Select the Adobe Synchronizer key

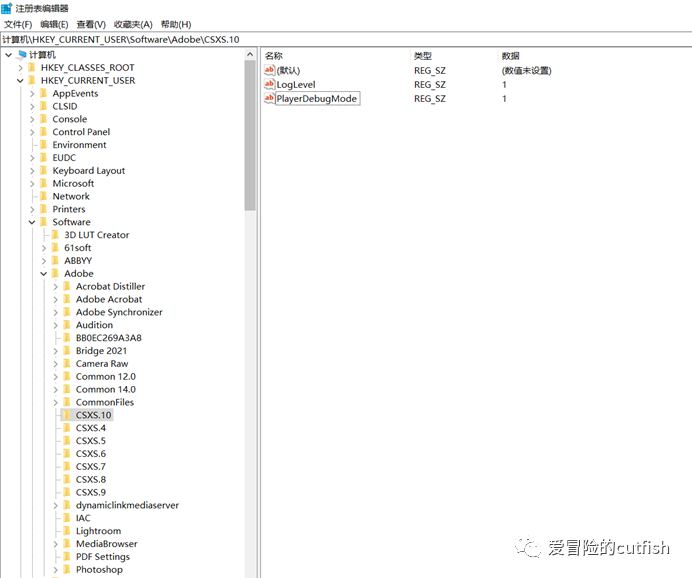119,312
